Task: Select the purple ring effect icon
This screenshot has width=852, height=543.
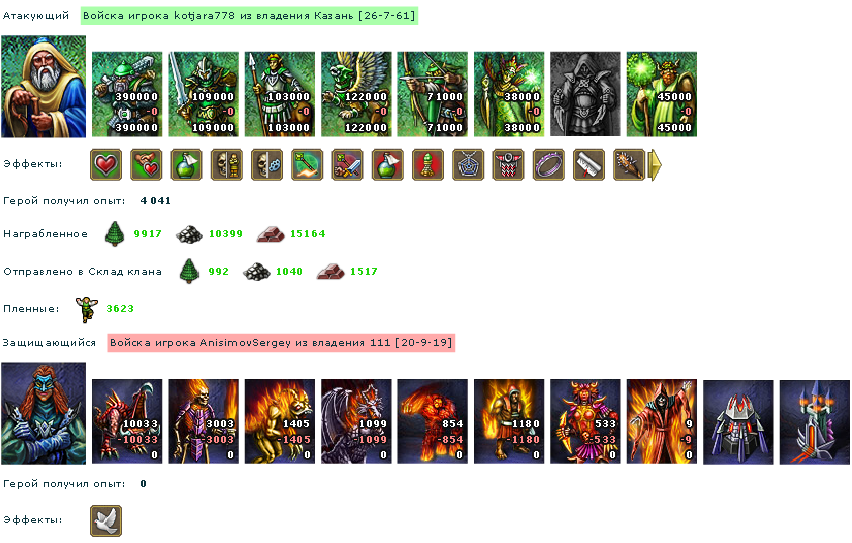Action: (x=548, y=165)
